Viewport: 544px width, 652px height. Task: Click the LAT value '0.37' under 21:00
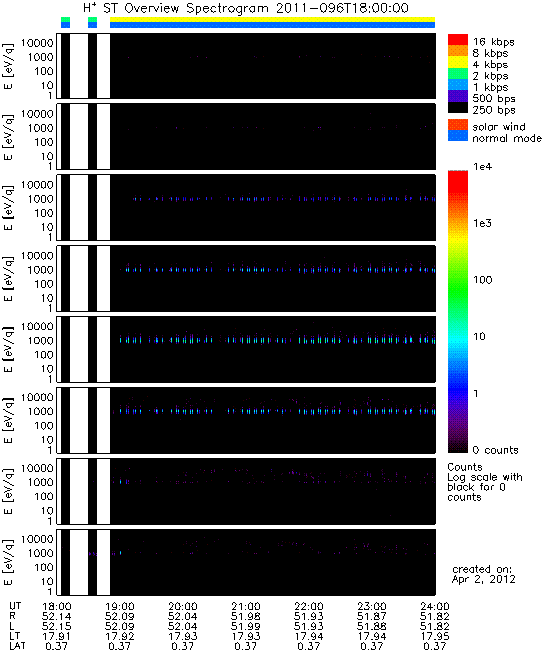(x=246, y=646)
